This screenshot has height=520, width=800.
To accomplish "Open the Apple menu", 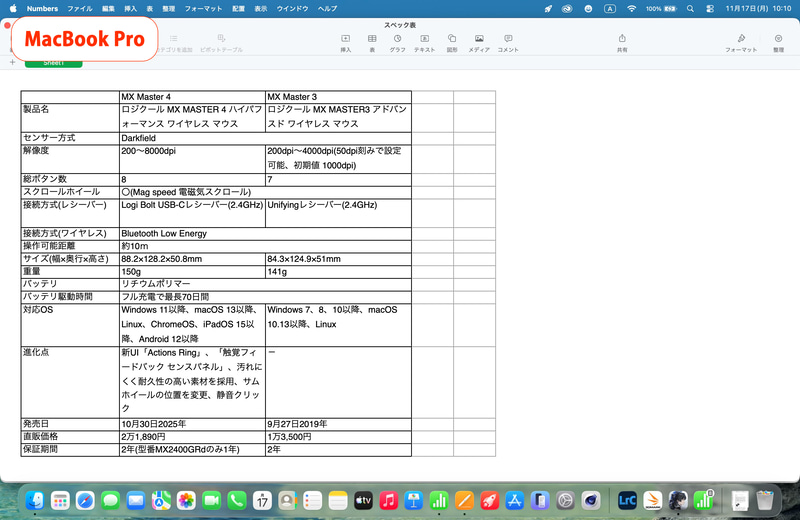I will pos(13,8).
